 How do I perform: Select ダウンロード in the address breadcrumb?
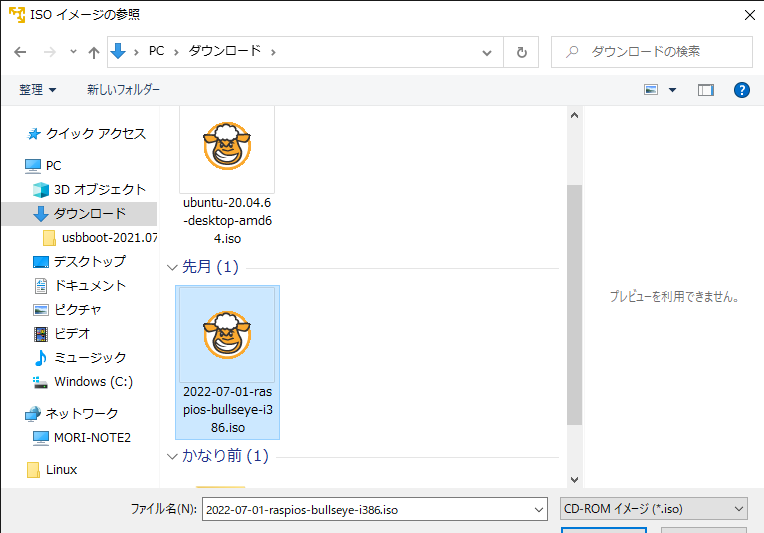click(225, 51)
